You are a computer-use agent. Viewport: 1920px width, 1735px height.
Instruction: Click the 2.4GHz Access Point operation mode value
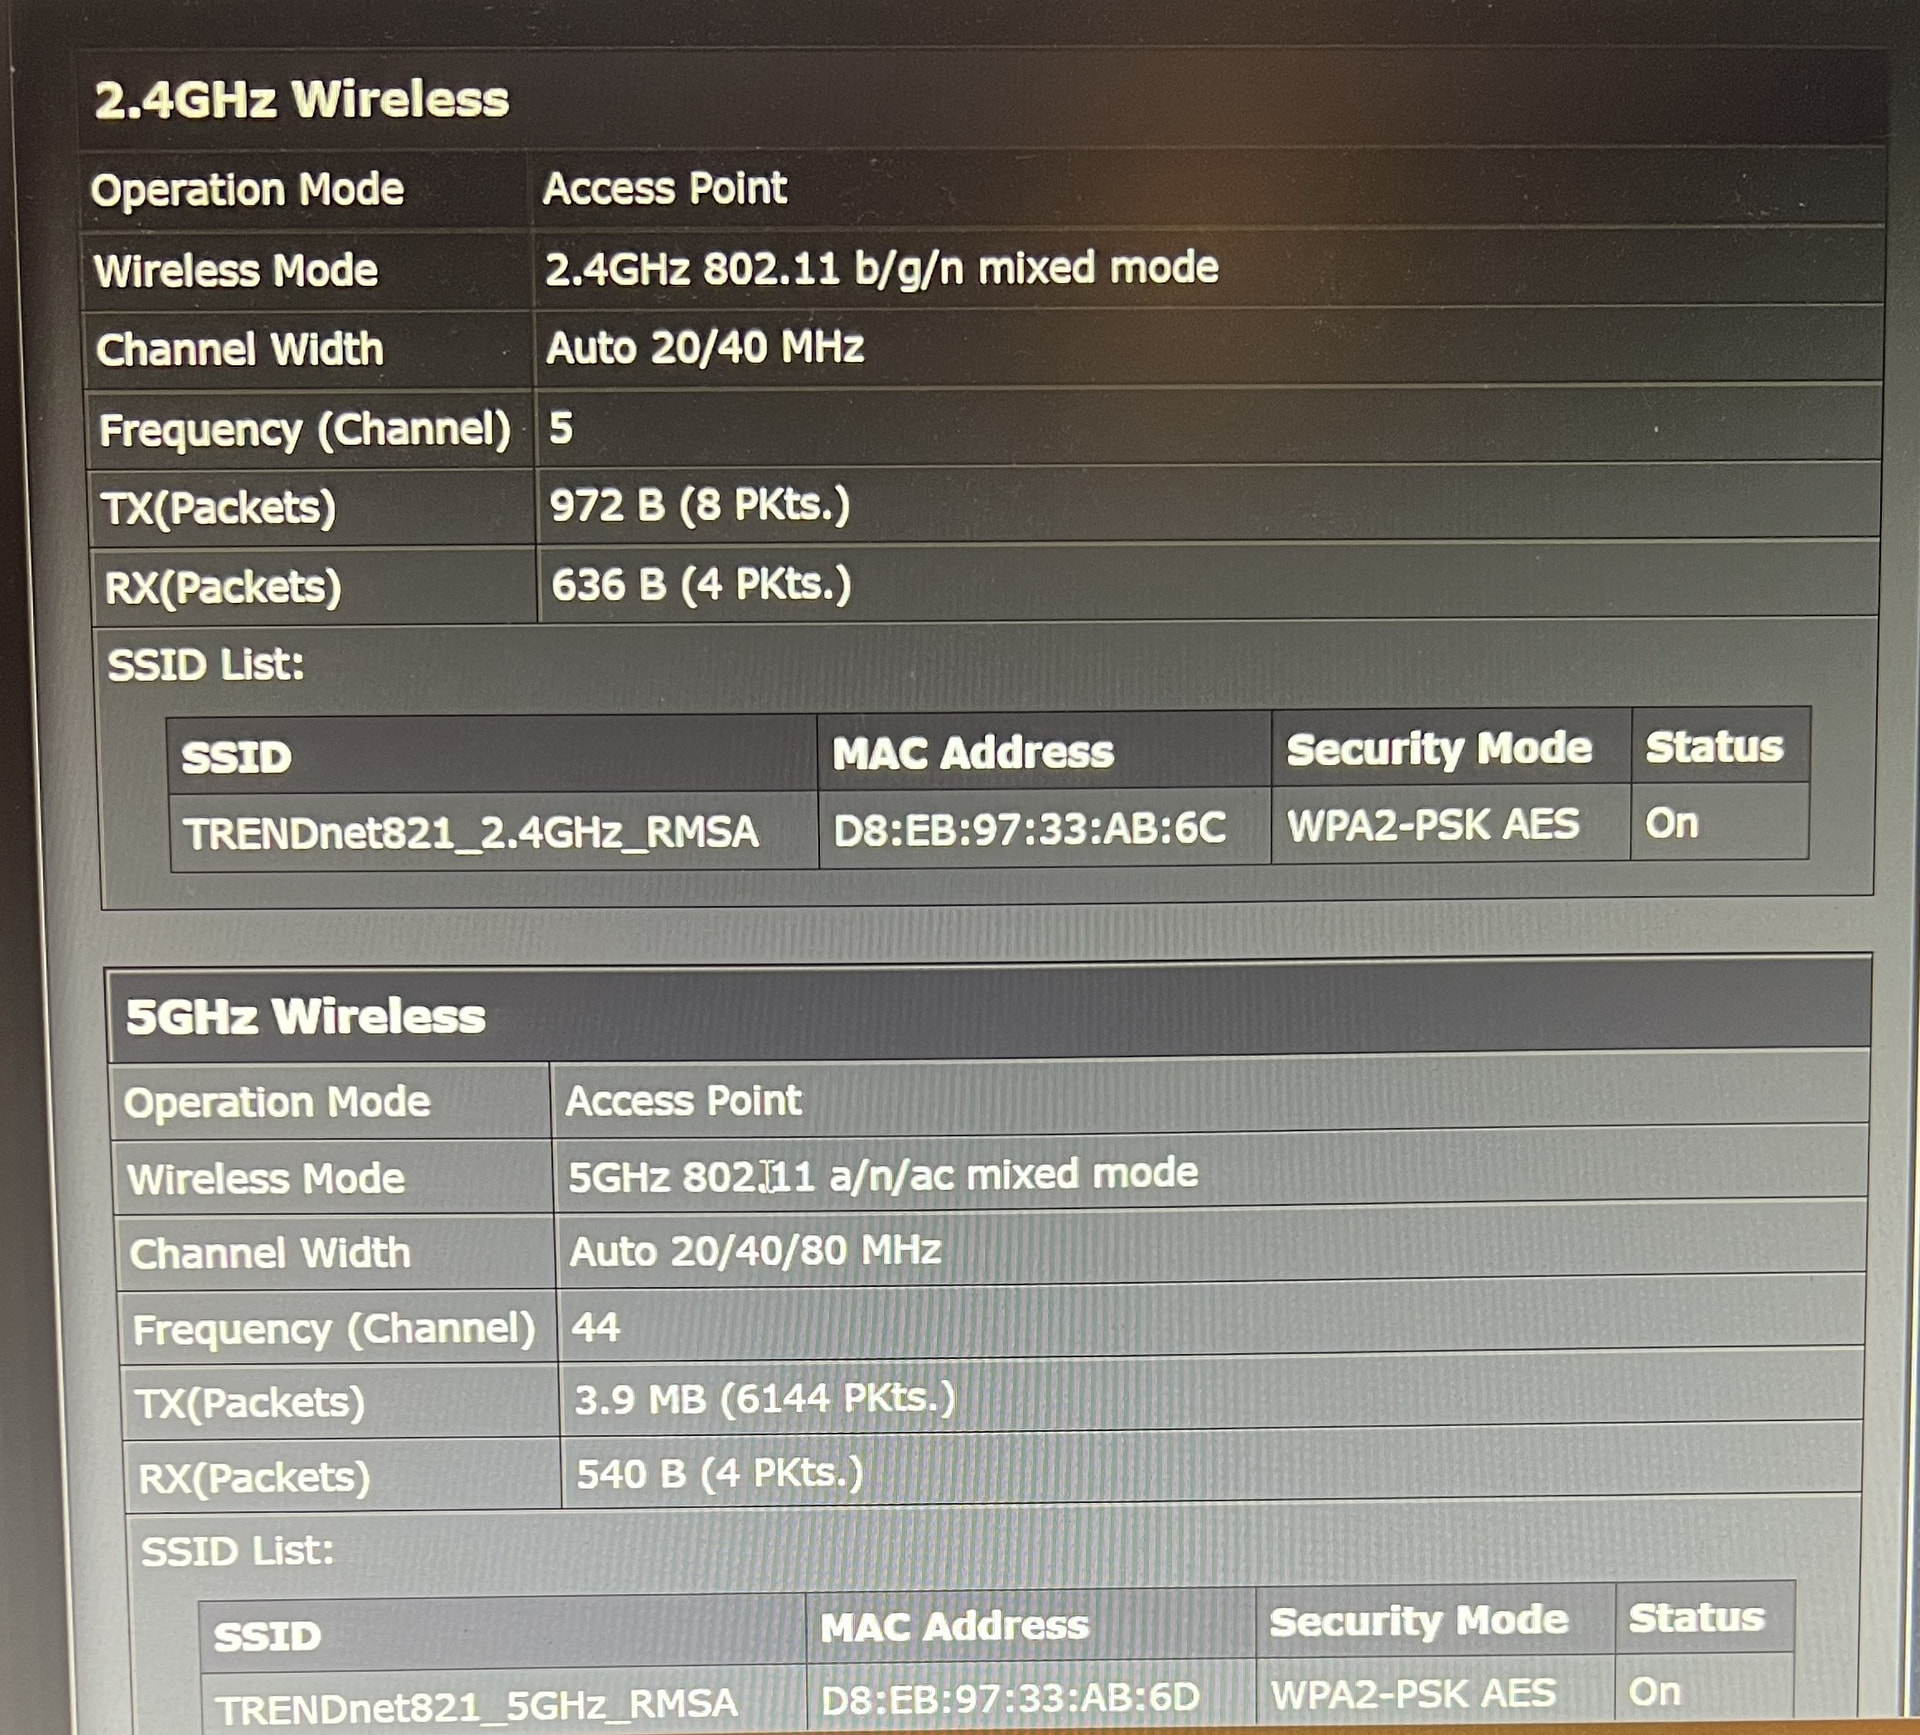pyautogui.click(x=664, y=188)
